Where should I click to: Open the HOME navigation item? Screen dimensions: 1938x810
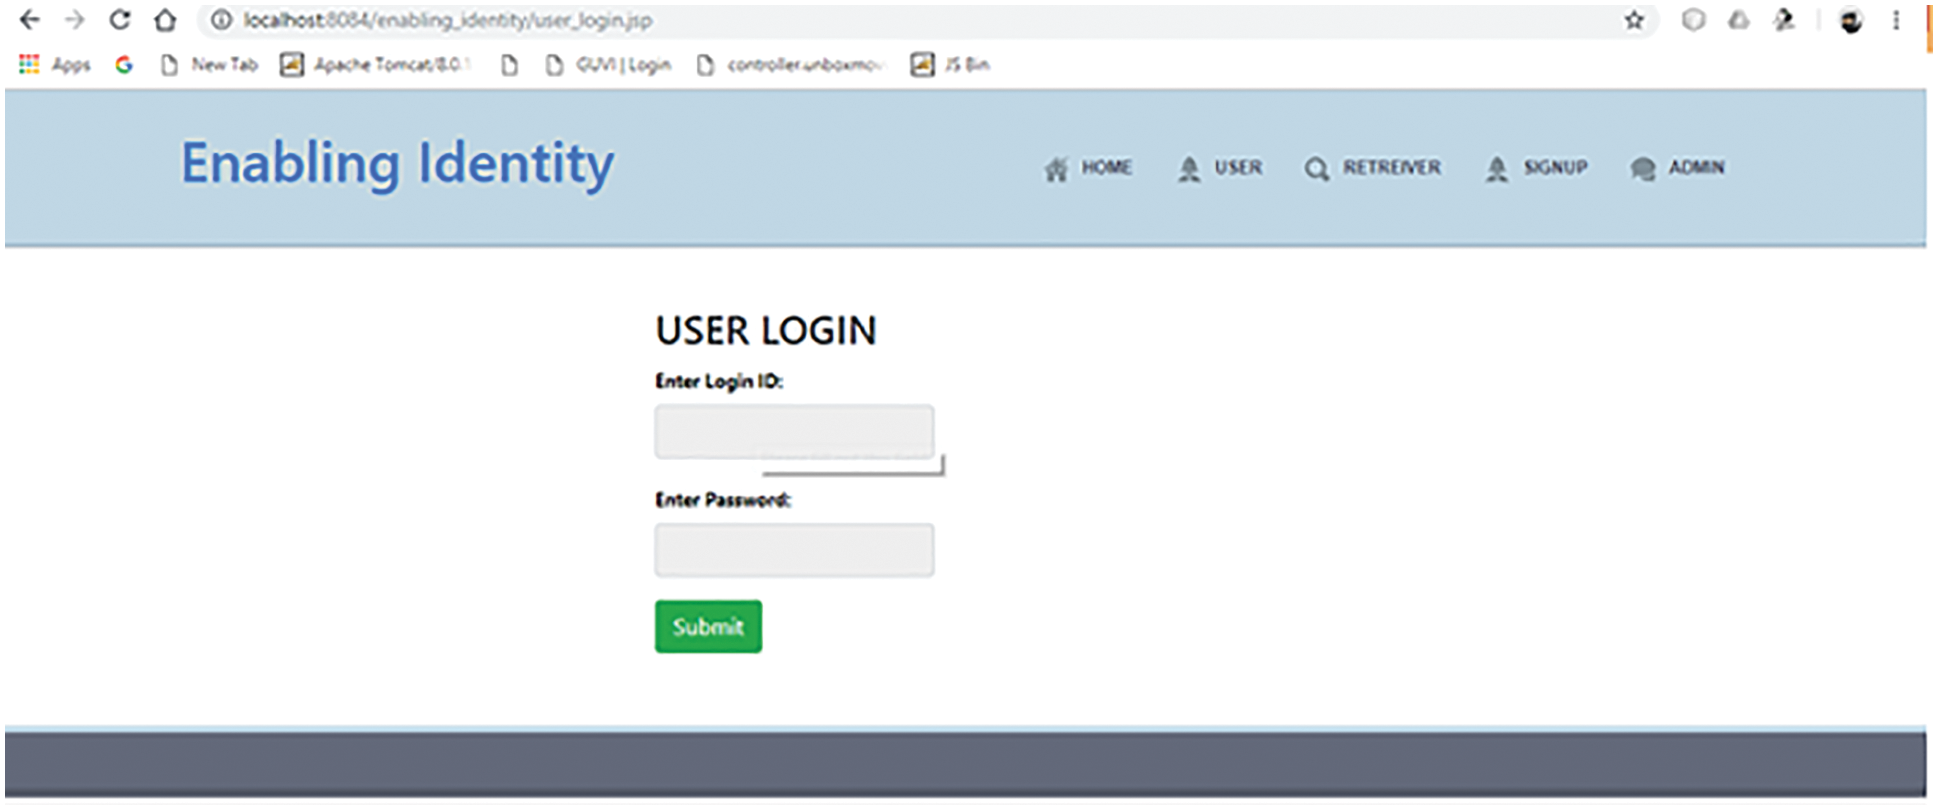click(x=1089, y=168)
